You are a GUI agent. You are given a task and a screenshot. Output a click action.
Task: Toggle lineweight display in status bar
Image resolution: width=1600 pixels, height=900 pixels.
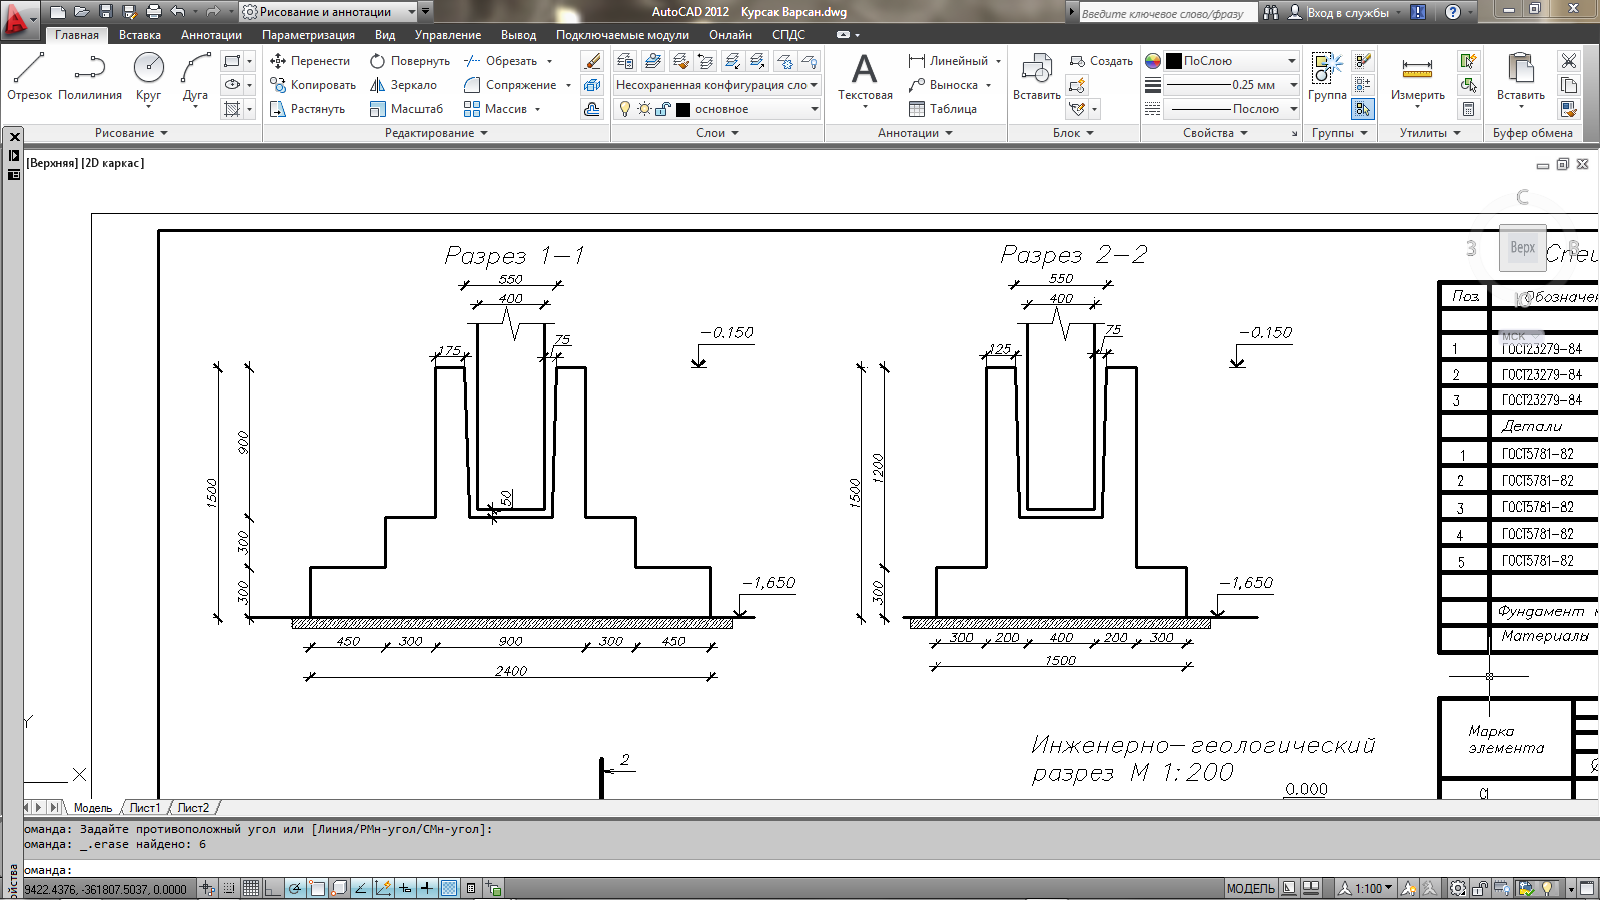tap(427, 888)
